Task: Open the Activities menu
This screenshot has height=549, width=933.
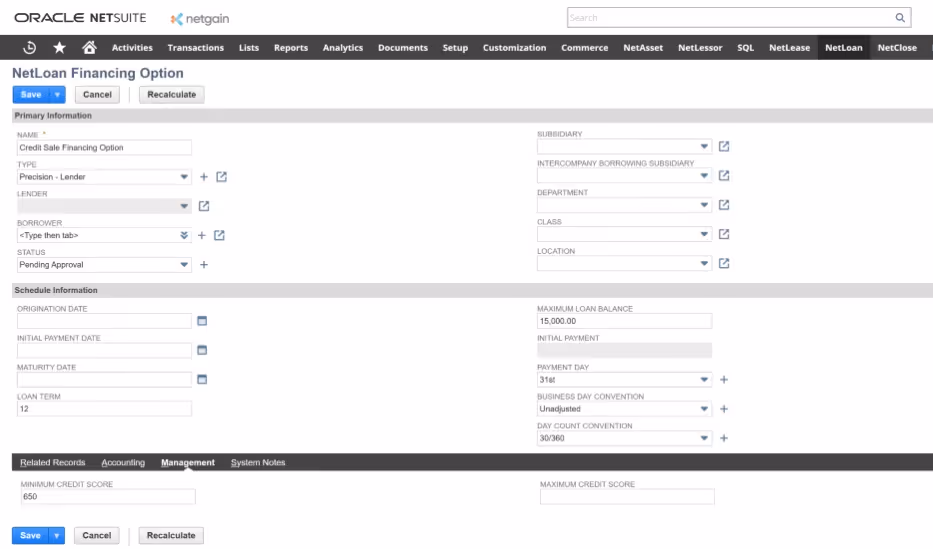Action: [132, 48]
